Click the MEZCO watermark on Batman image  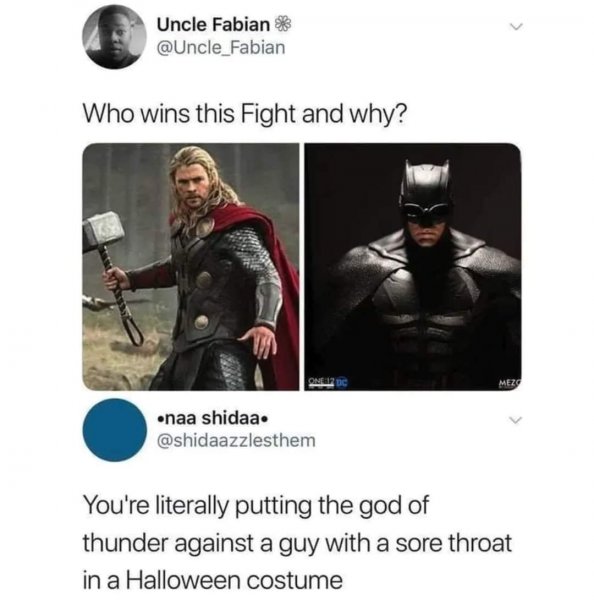(x=511, y=383)
